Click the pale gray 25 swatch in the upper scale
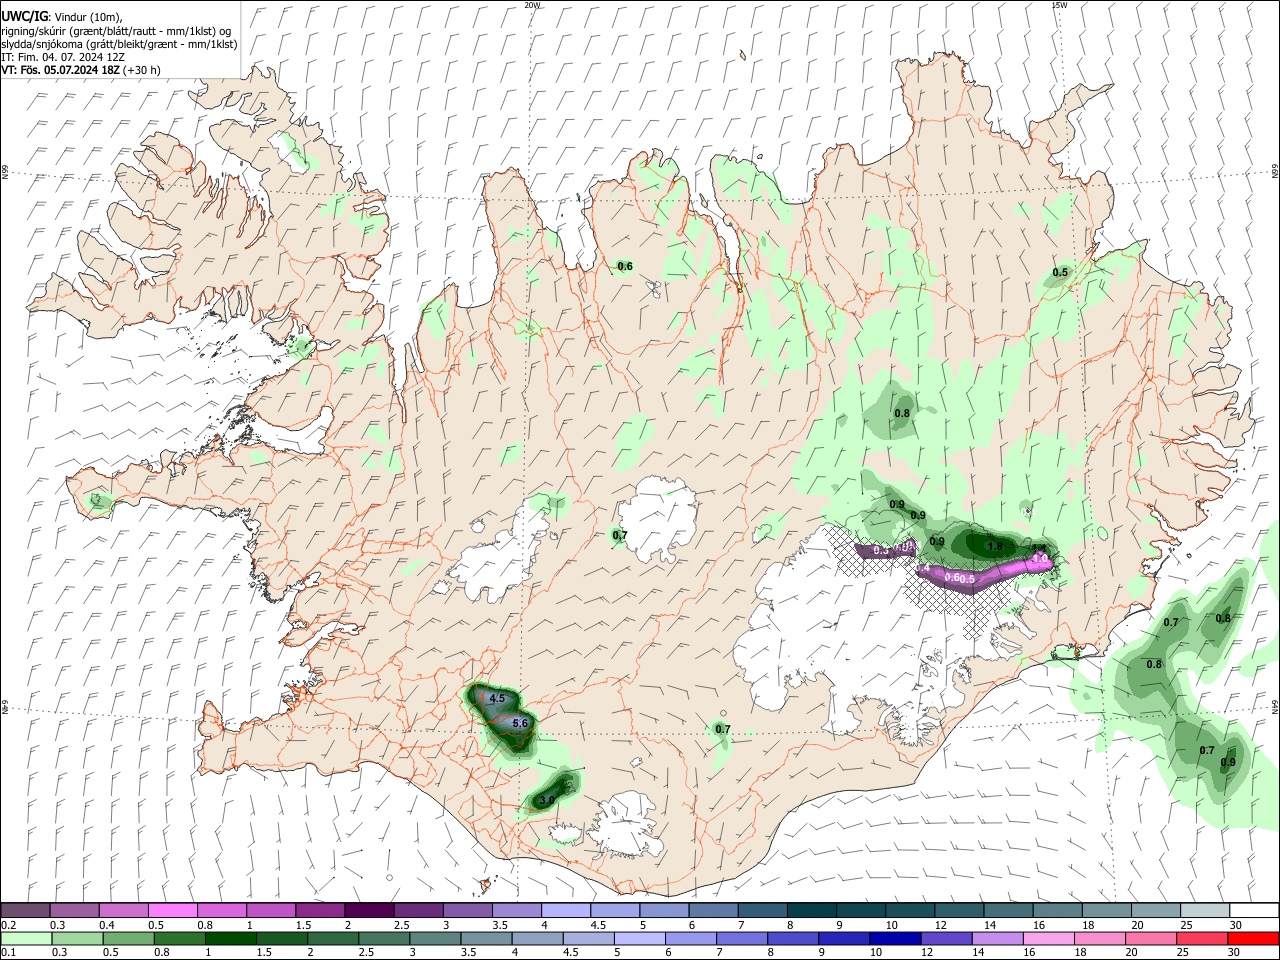Viewport: 1280px width, 960px height. tap(1205, 911)
